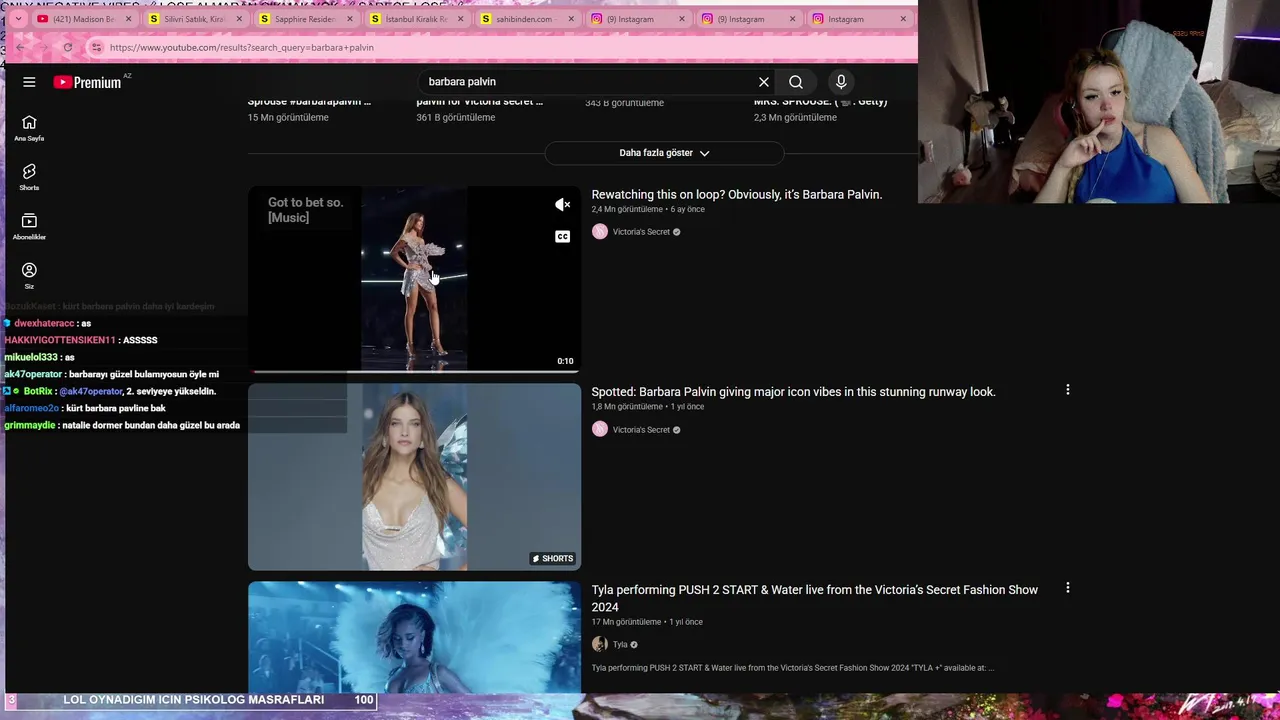Click chat username dwexhateracc

pyautogui.click(x=44, y=323)
